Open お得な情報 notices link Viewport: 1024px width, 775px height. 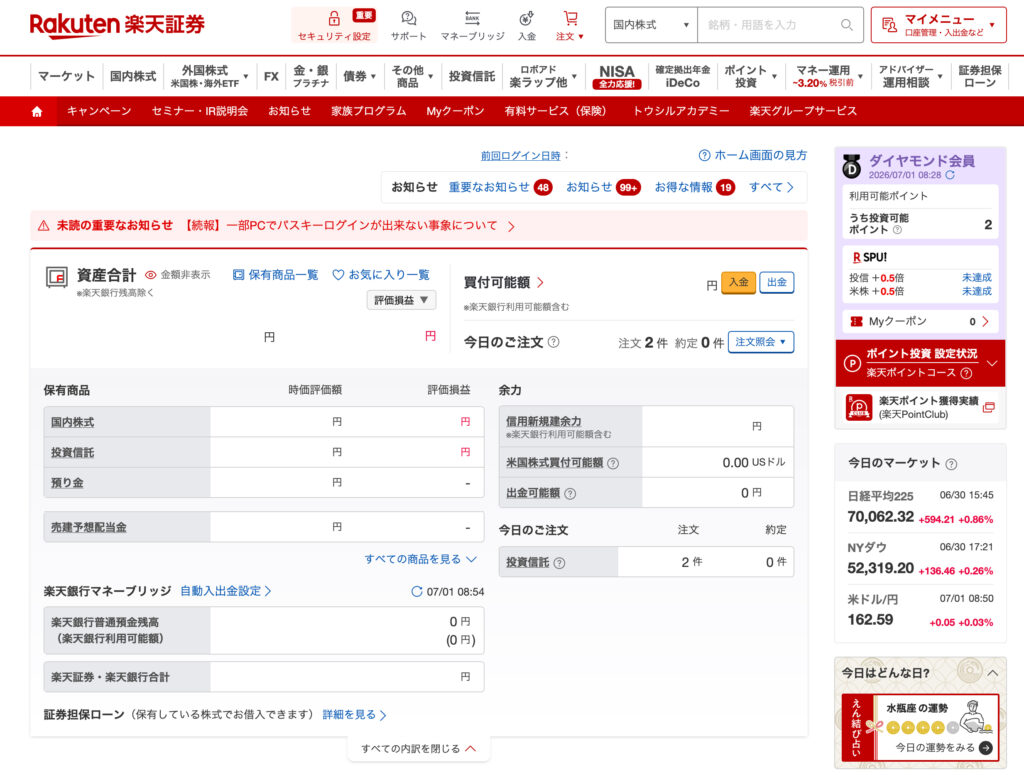[694, 187]
